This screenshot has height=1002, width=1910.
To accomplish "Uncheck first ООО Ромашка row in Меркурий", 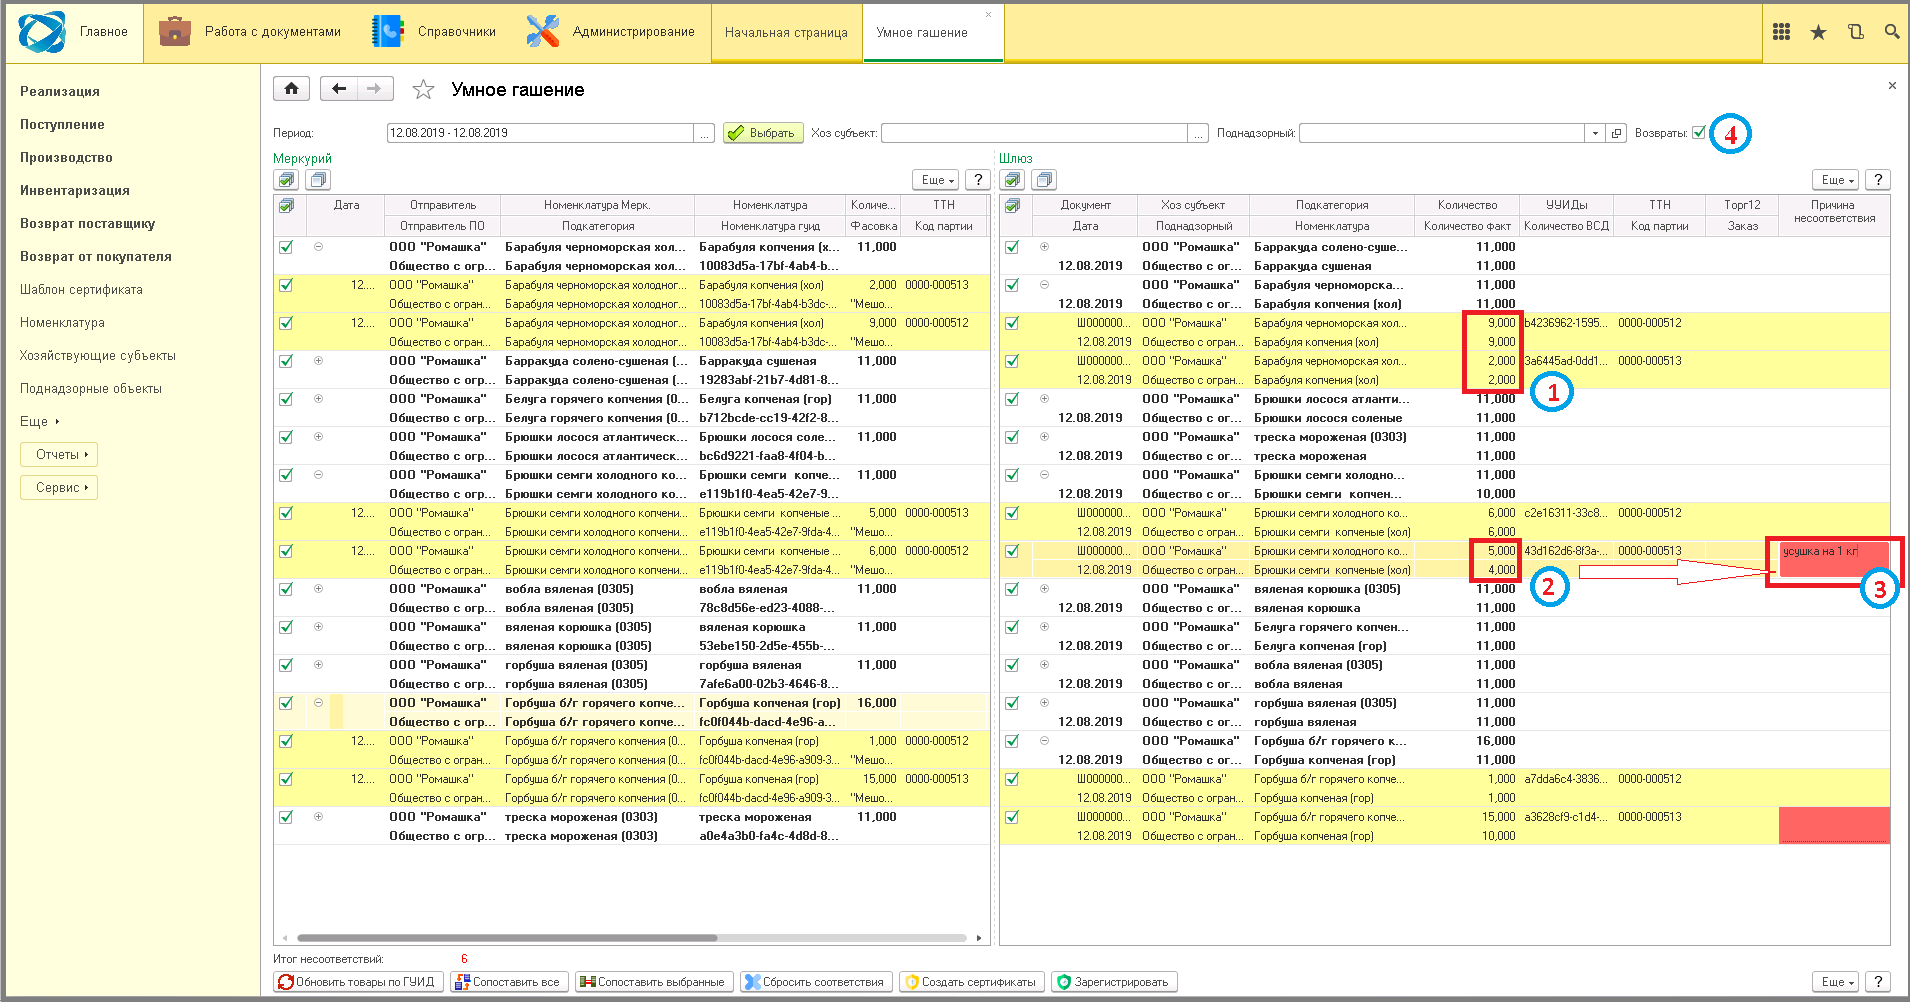I will pyautogui.click(x=286, y=247).
